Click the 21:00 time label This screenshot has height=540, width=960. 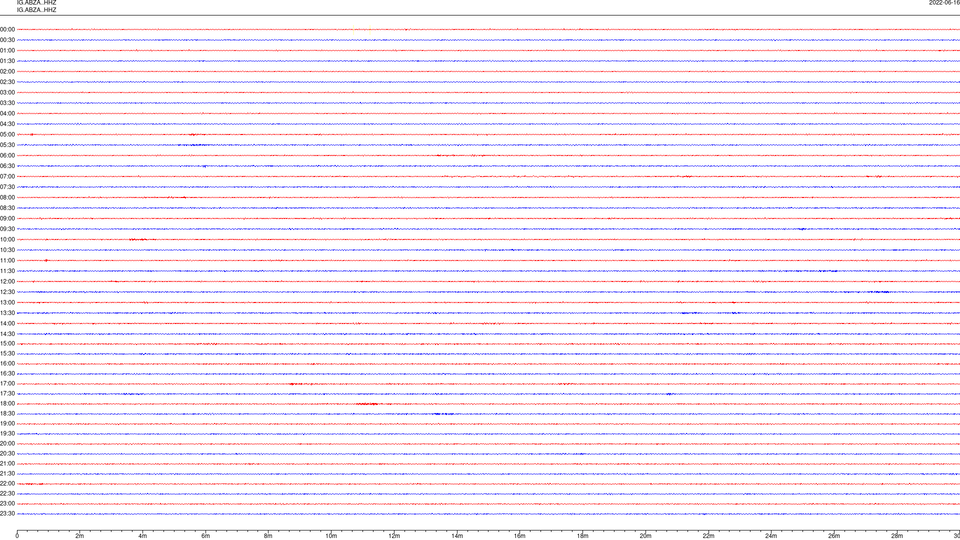point(7,464)
